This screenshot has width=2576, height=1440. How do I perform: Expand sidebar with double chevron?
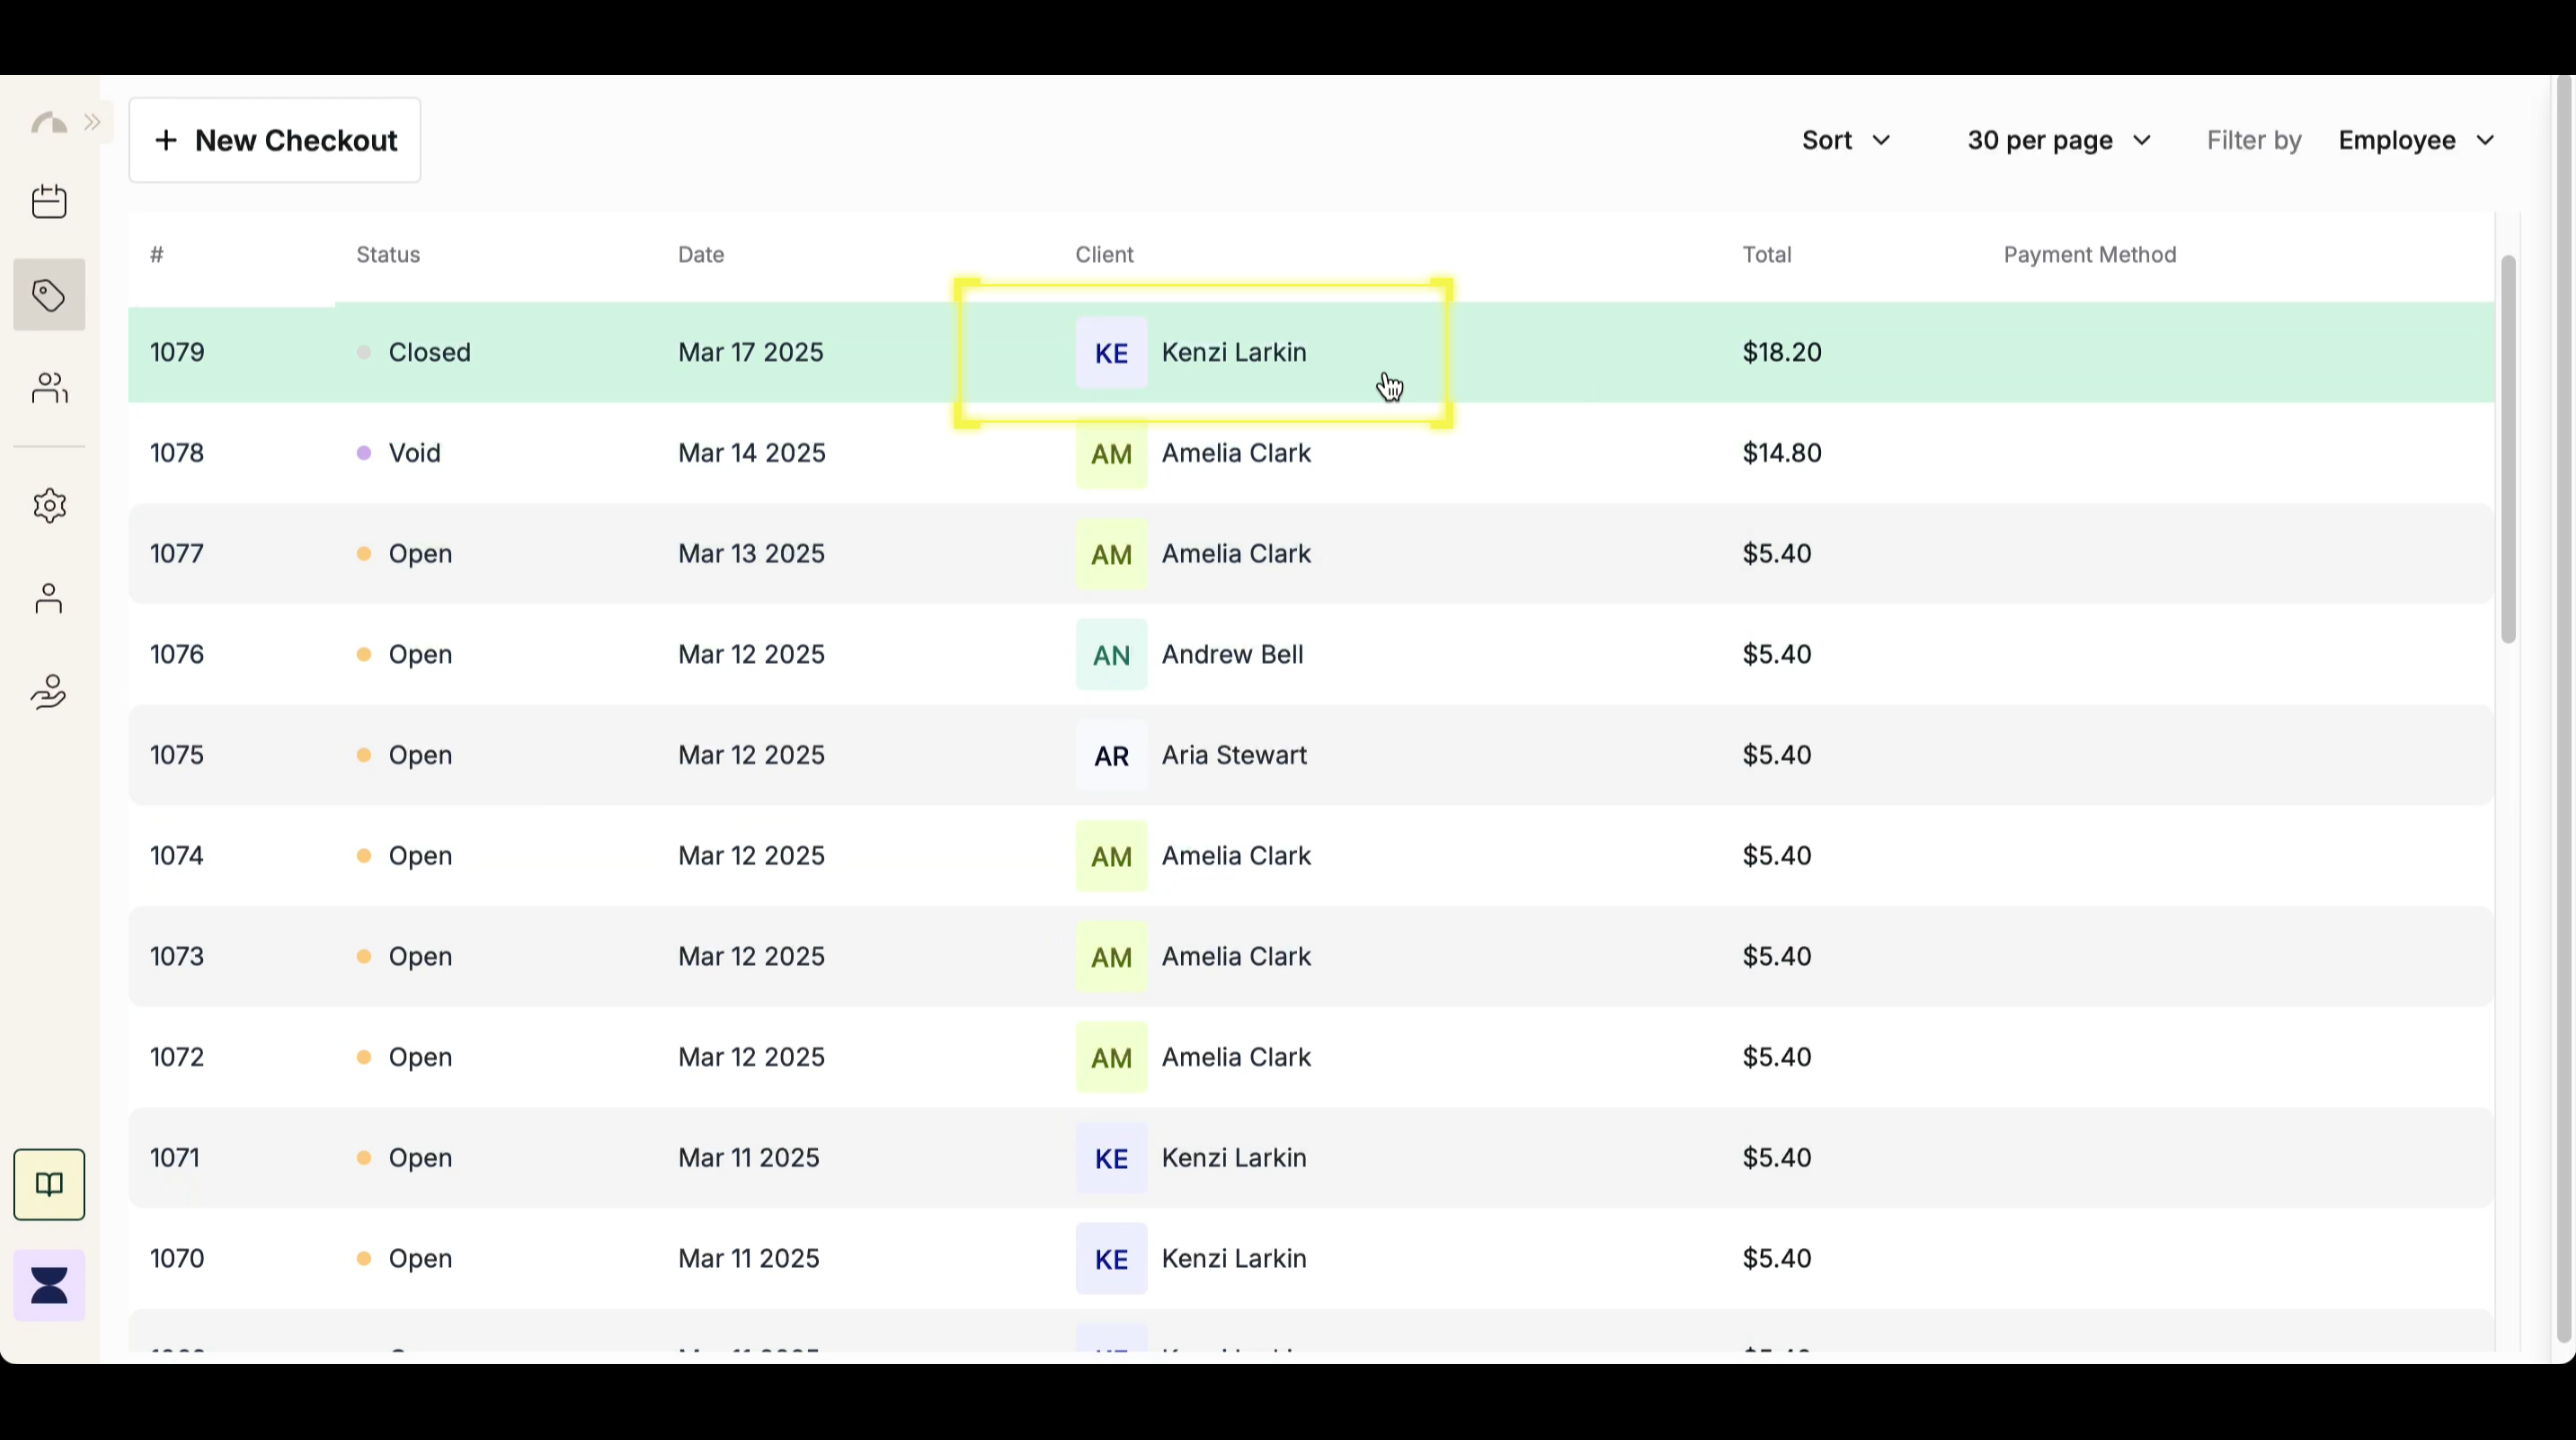(93, 123)
